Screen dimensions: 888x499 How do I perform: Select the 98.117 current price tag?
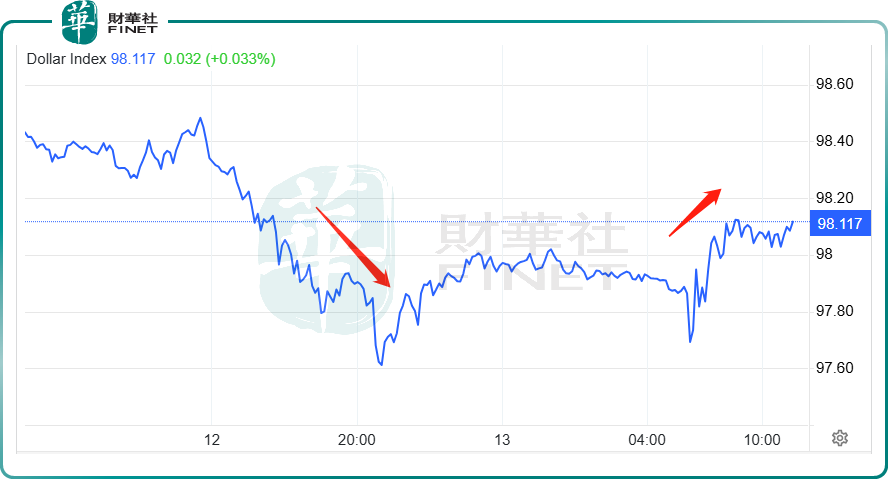tap(840, 223)
